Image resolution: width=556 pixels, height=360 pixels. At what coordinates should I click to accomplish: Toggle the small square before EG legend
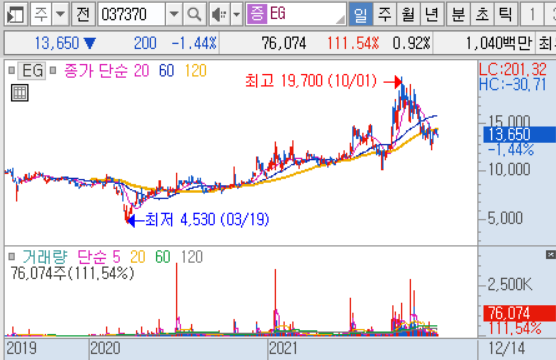pos(12,71)
